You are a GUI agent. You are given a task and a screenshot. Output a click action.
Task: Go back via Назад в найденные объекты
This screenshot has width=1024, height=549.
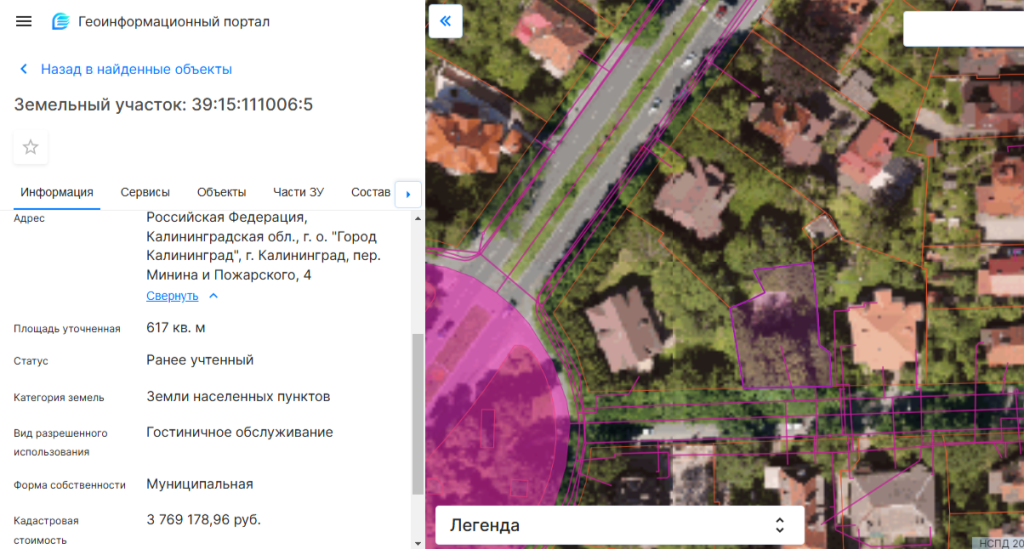(x=136, y=70)
